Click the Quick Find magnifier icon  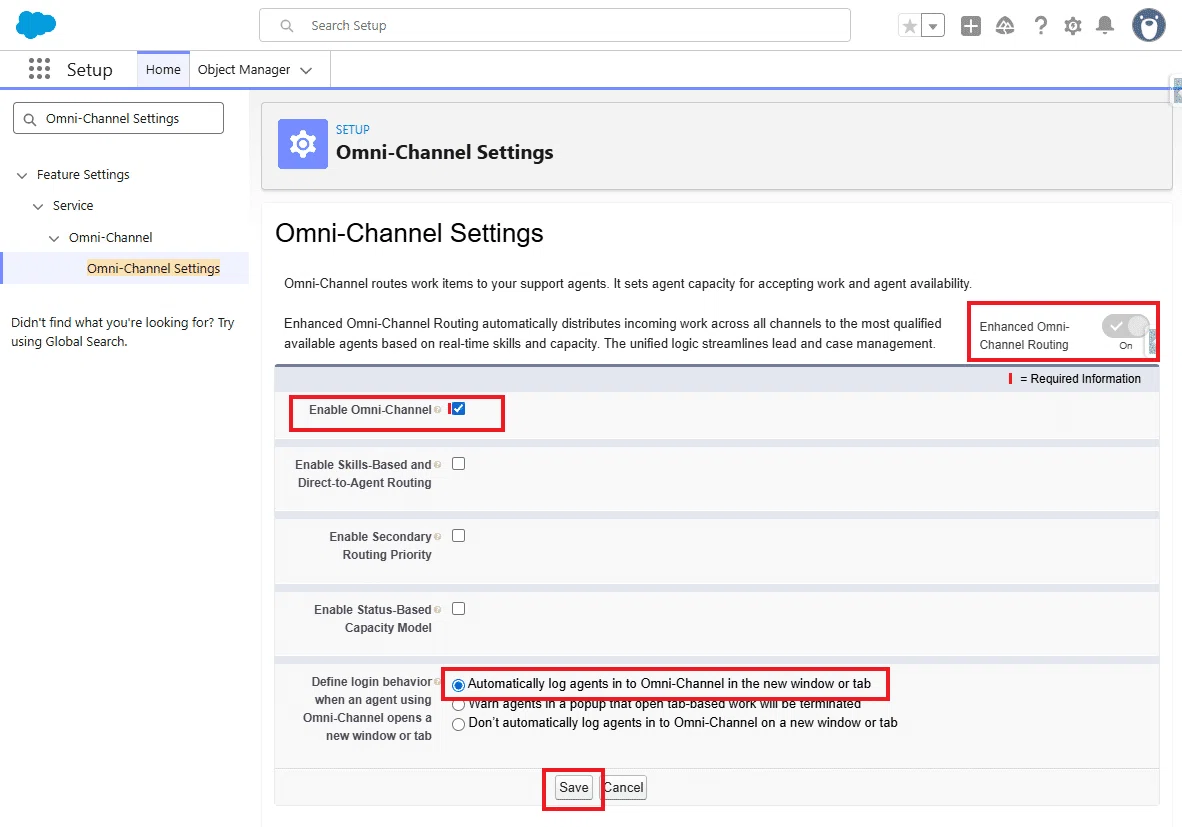point(30,119)
